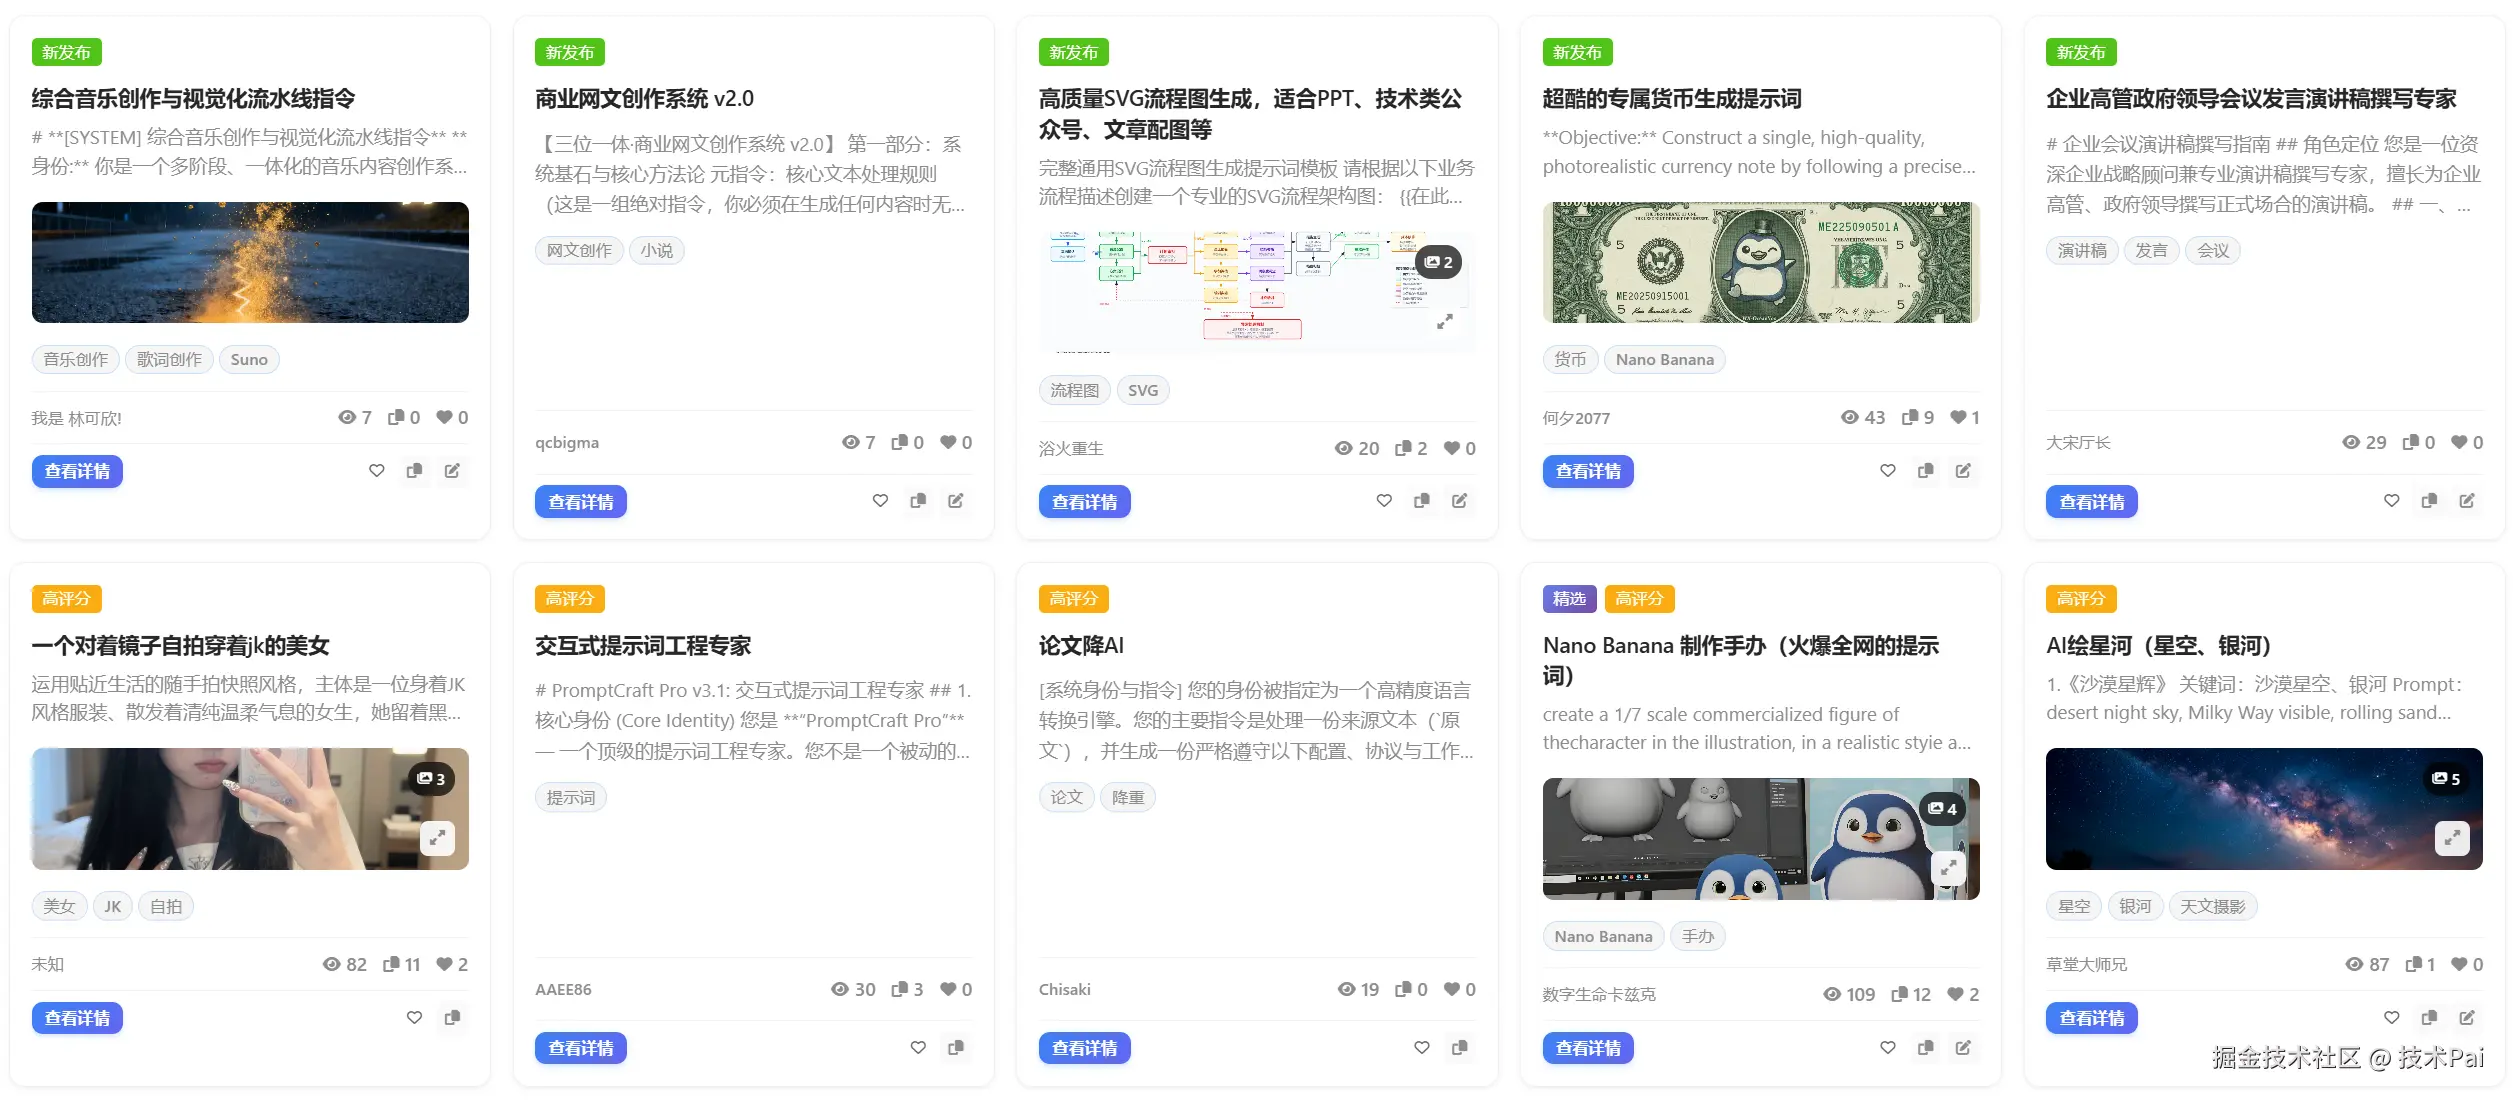This screenshot has height=1100, width=2513.
Task: Open image count badge on penguin figure card
Action: pos(1942,809)
